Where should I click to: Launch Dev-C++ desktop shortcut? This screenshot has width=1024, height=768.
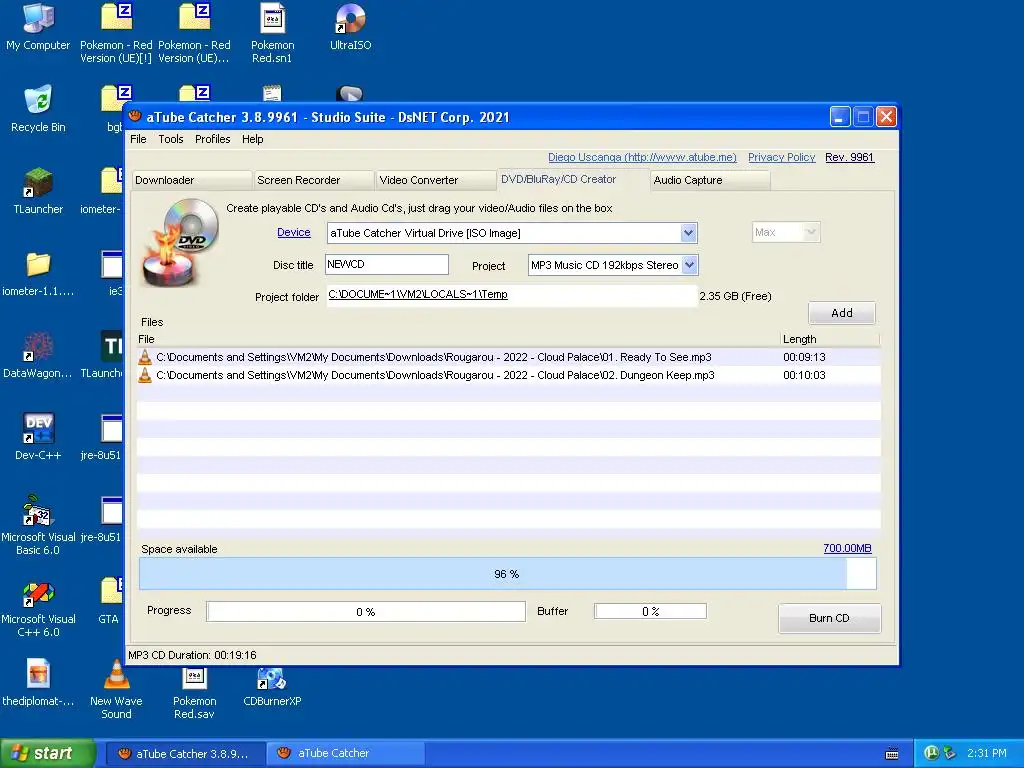tap(38, 436)
